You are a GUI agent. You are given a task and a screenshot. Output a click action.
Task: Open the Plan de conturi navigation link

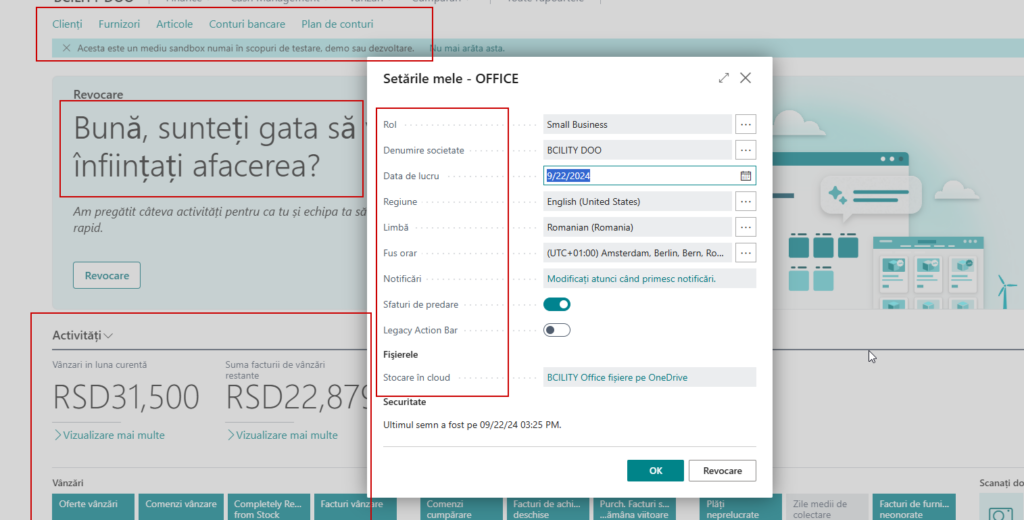[338, 24]
